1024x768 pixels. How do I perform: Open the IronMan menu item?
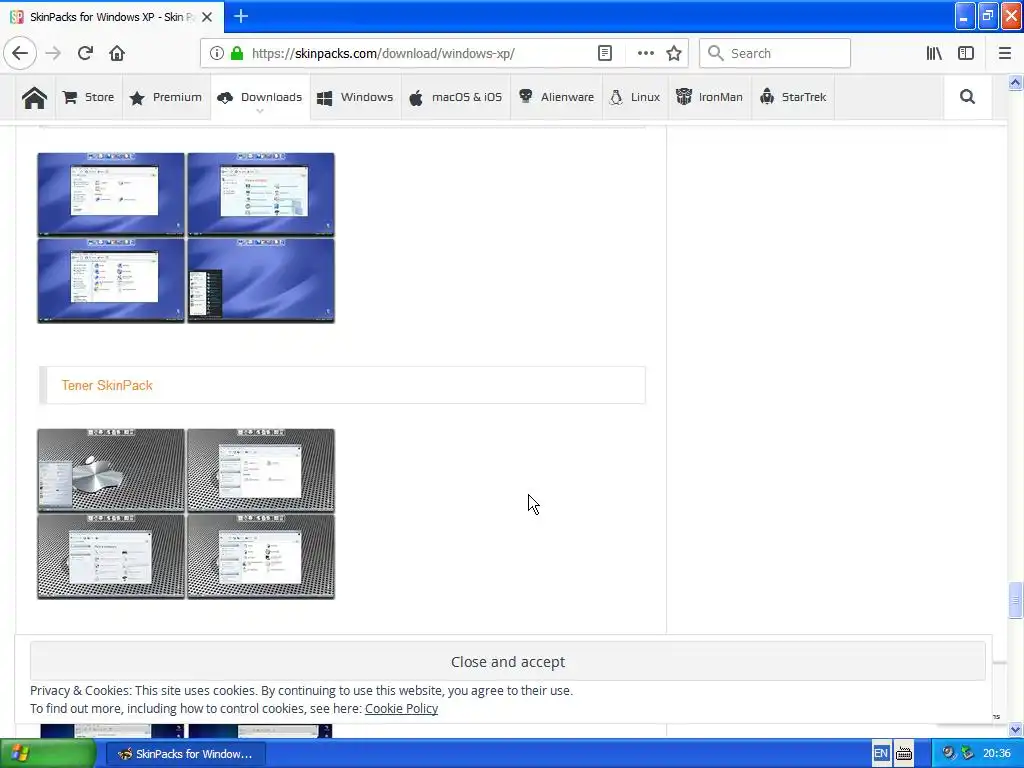(x=709, y=97)
